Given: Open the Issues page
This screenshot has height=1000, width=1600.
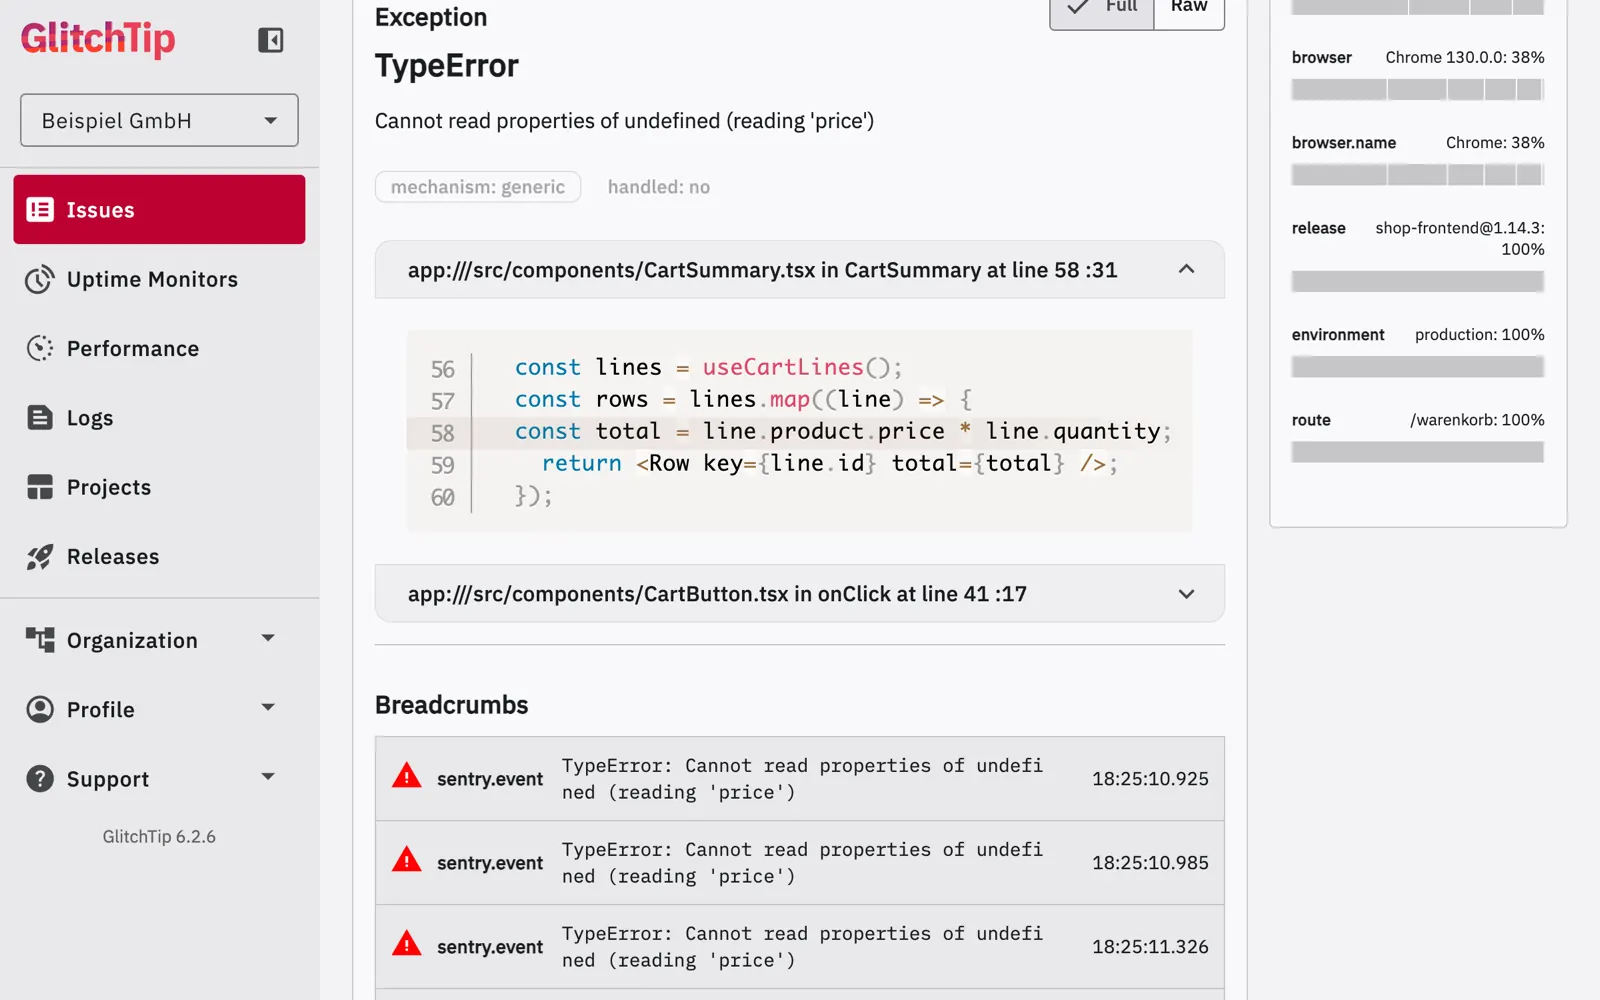Looking at the screenshot, I should [x=160, y=210].
